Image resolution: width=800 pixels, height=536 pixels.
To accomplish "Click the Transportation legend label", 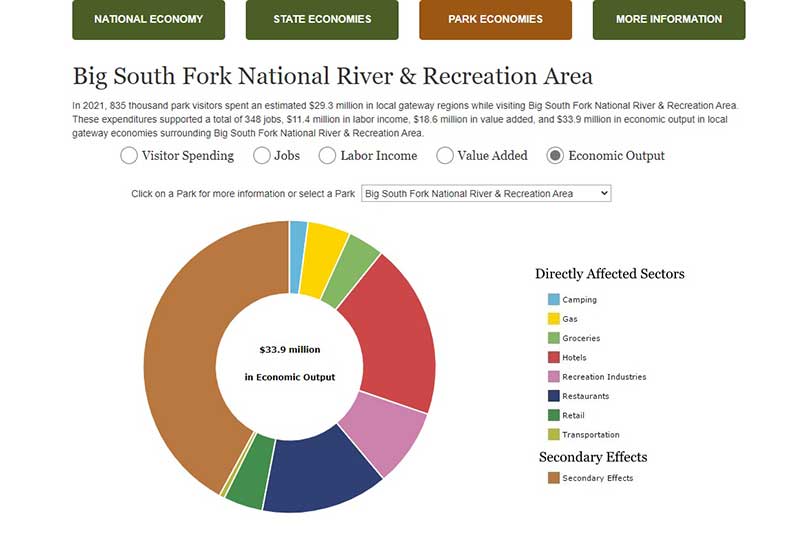I will pyautogui.click(x=591, y=435).
